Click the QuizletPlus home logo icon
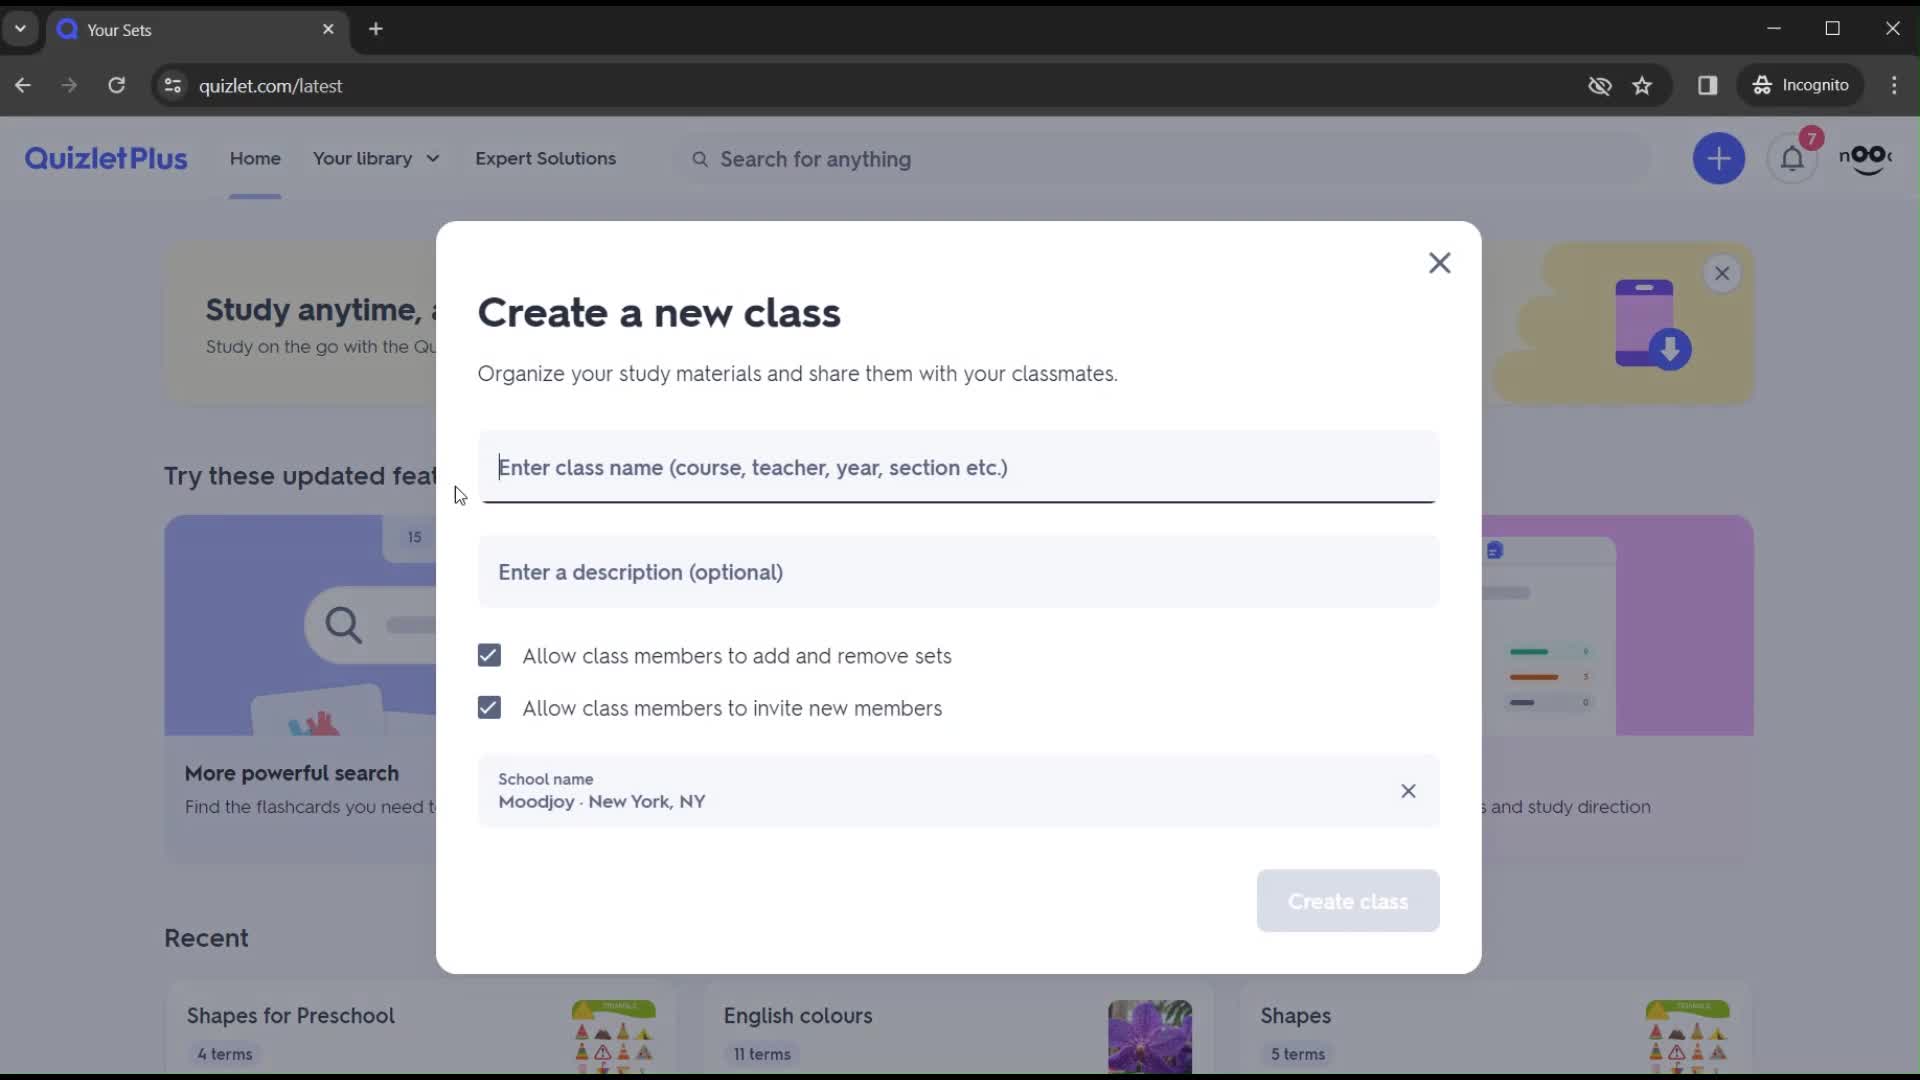 point(105,158)
